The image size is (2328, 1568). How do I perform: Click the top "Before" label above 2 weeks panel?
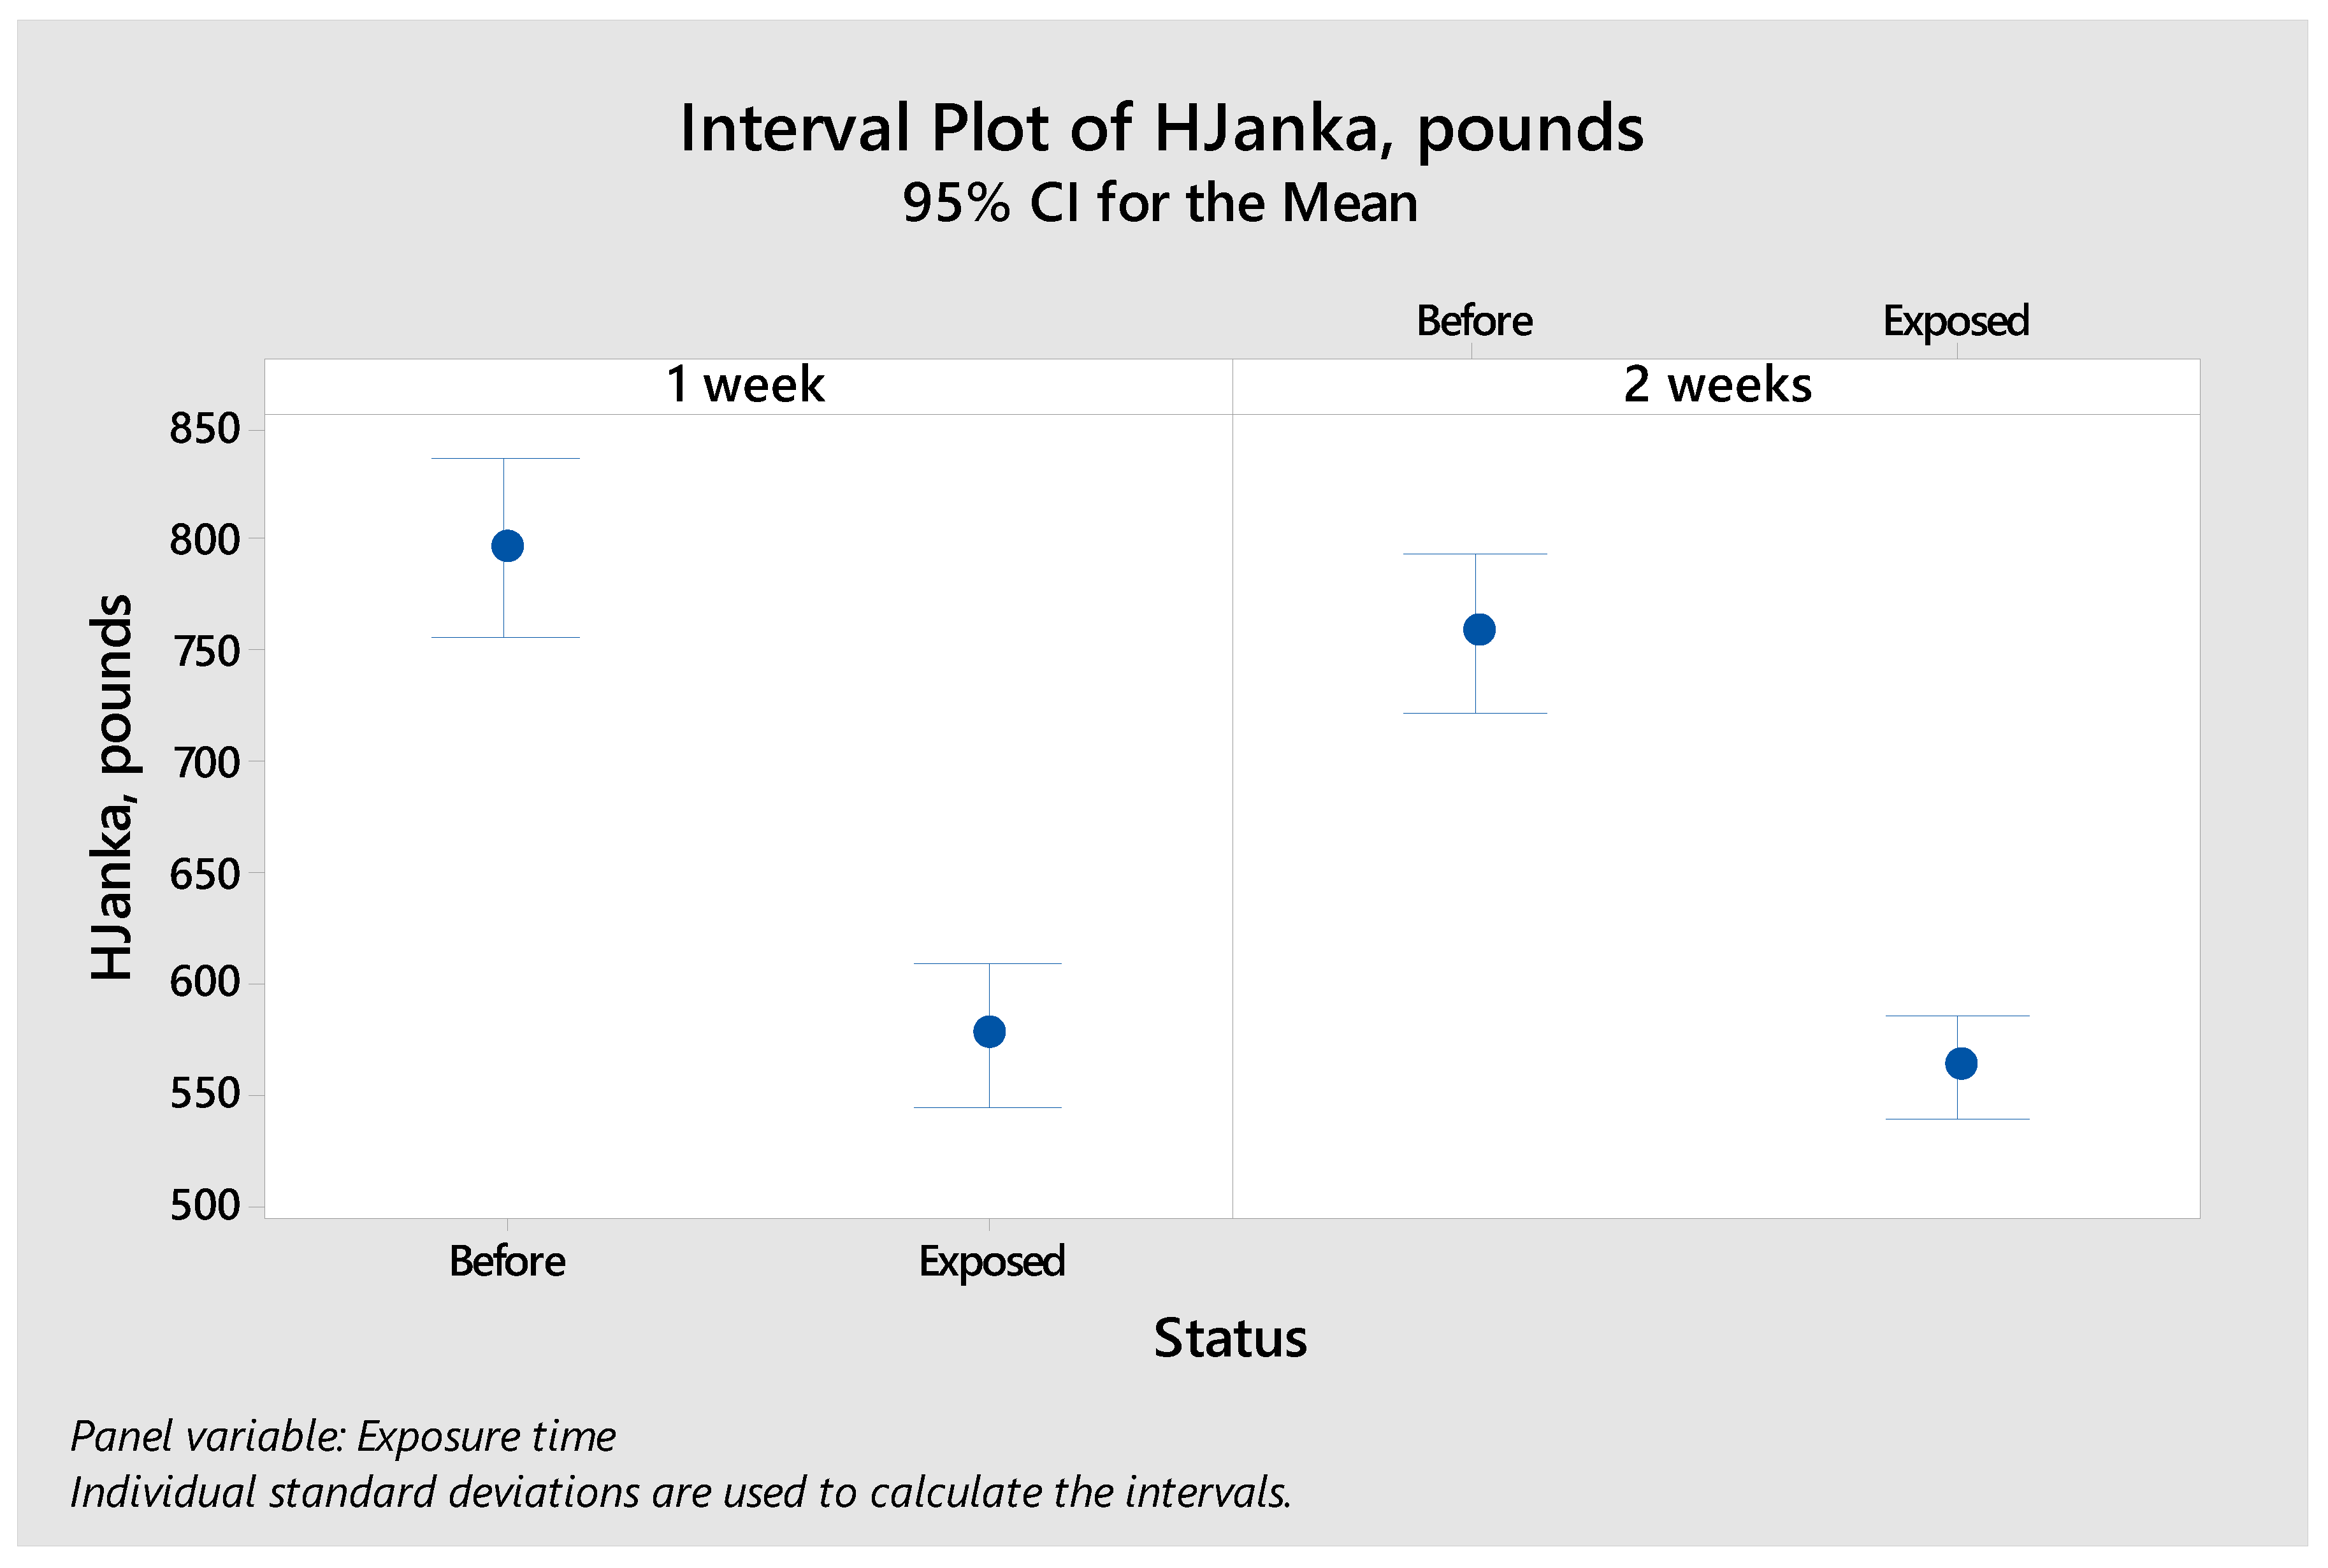pos(1474,321)
